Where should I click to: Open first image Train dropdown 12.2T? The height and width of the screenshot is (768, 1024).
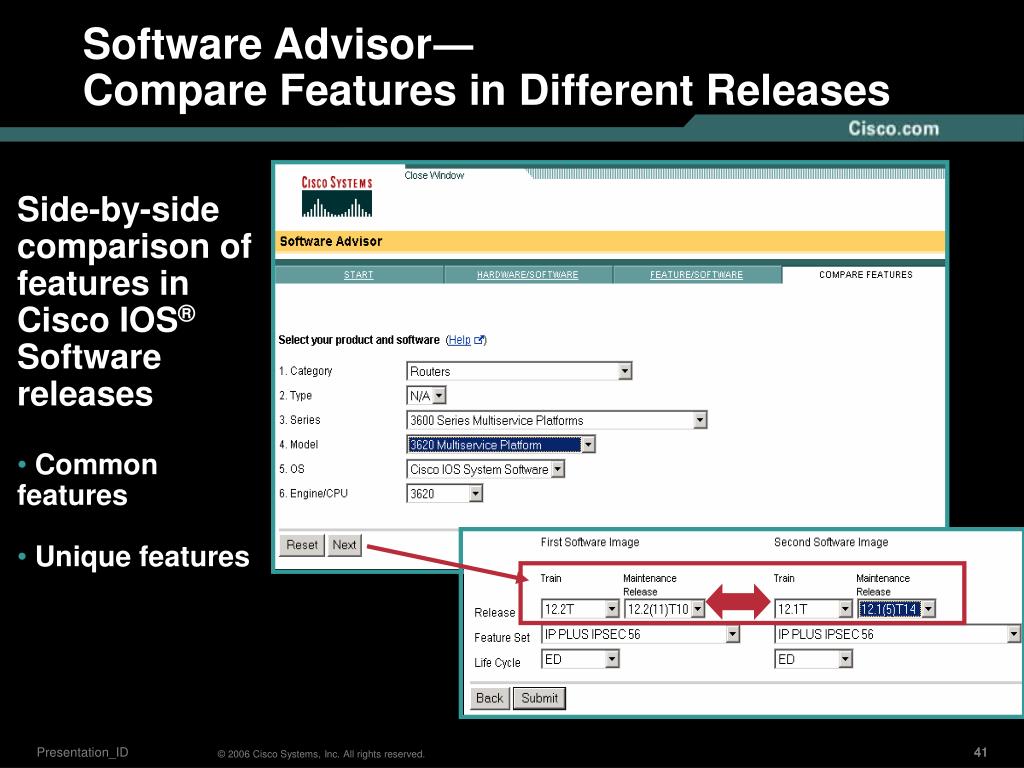(580, 609)
